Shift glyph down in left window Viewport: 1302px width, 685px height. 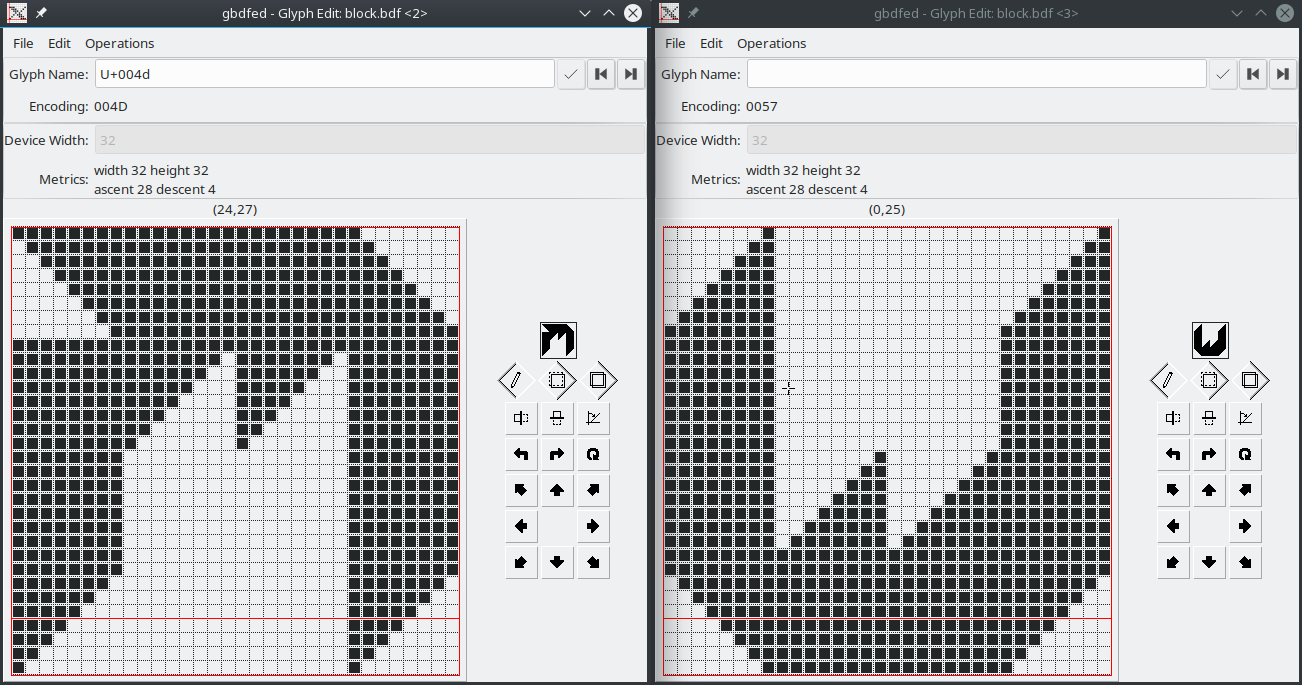(557, 562)
